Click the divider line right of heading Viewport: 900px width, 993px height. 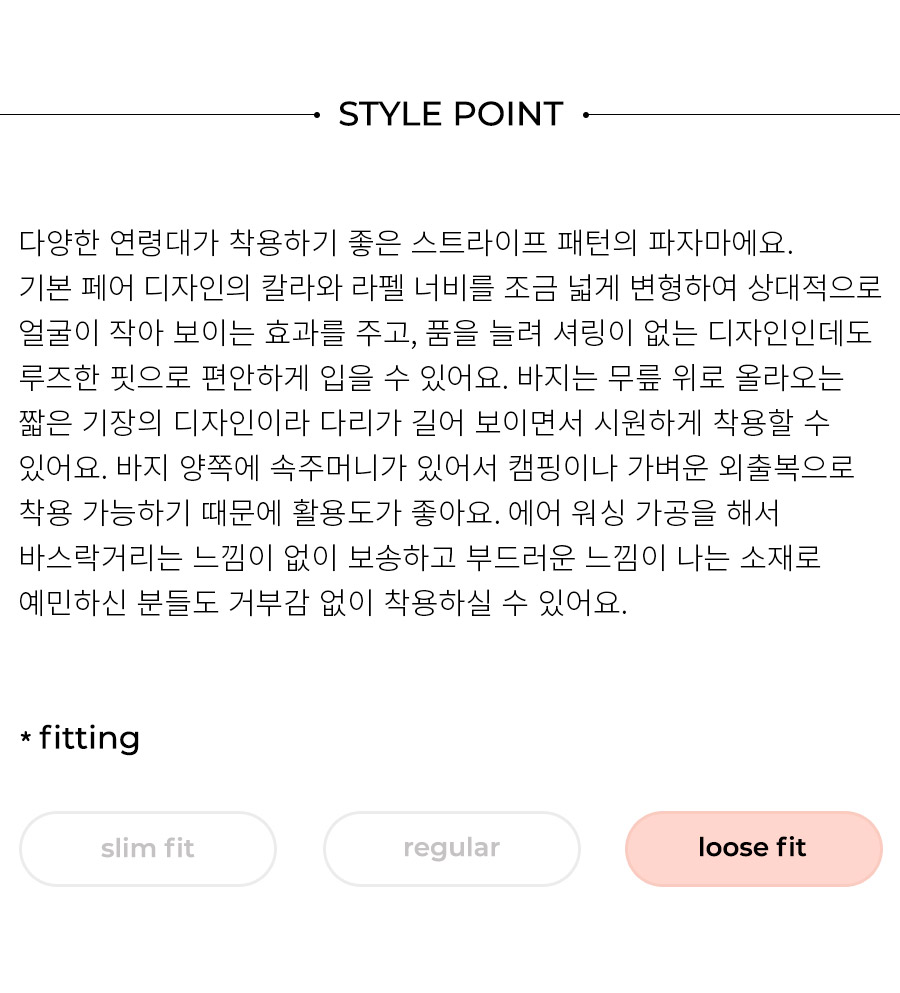click(x=744, y=115)
